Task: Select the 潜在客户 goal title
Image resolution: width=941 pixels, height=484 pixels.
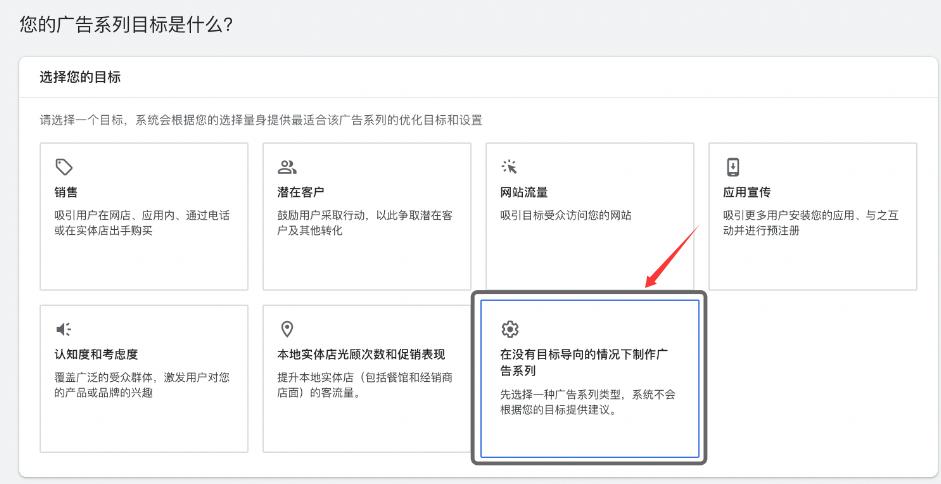Action: click(x=300, y=192)
